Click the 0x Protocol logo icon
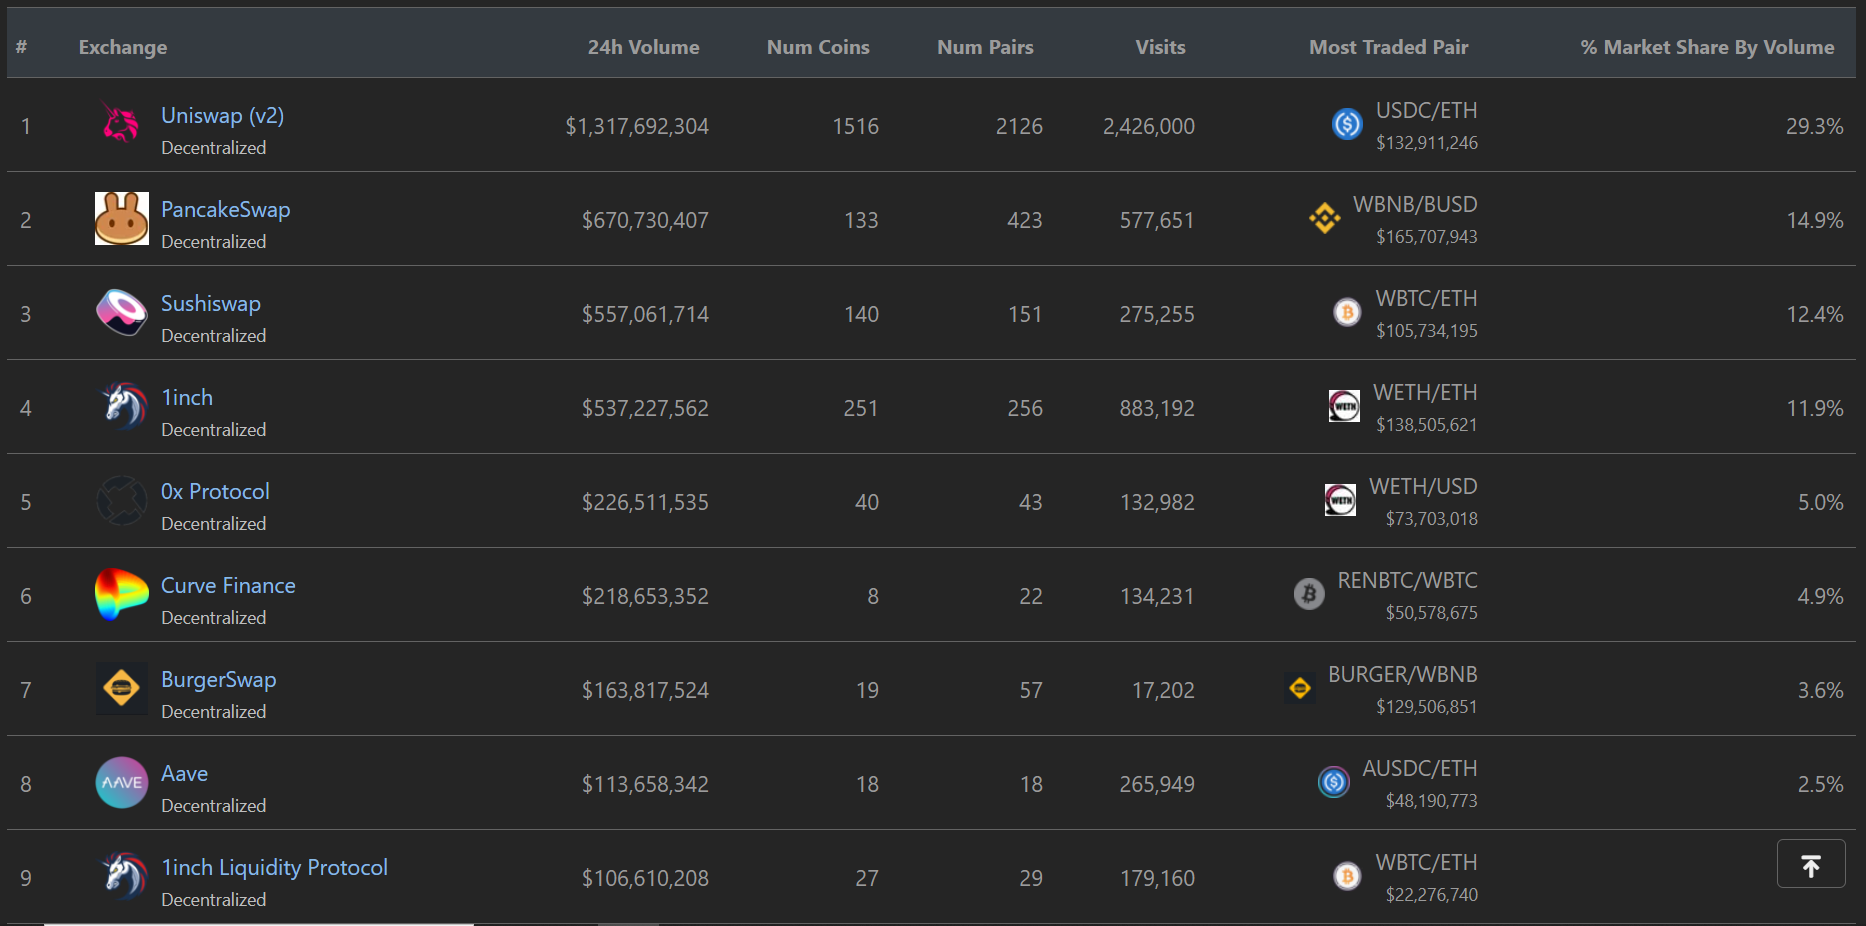The image size is (1866, 926). point(121,501)
